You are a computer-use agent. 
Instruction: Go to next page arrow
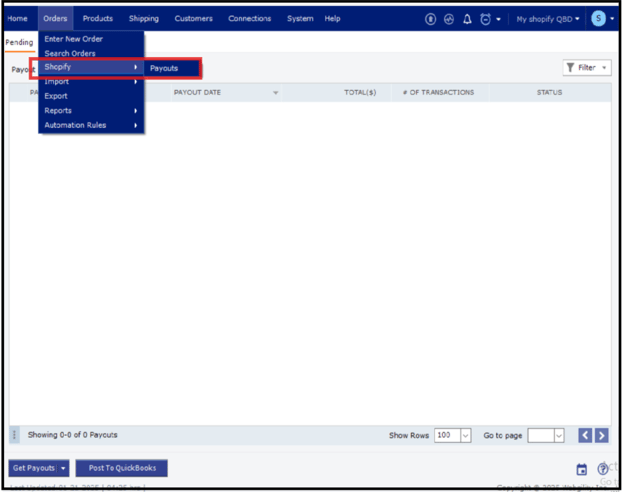[601, 435]
